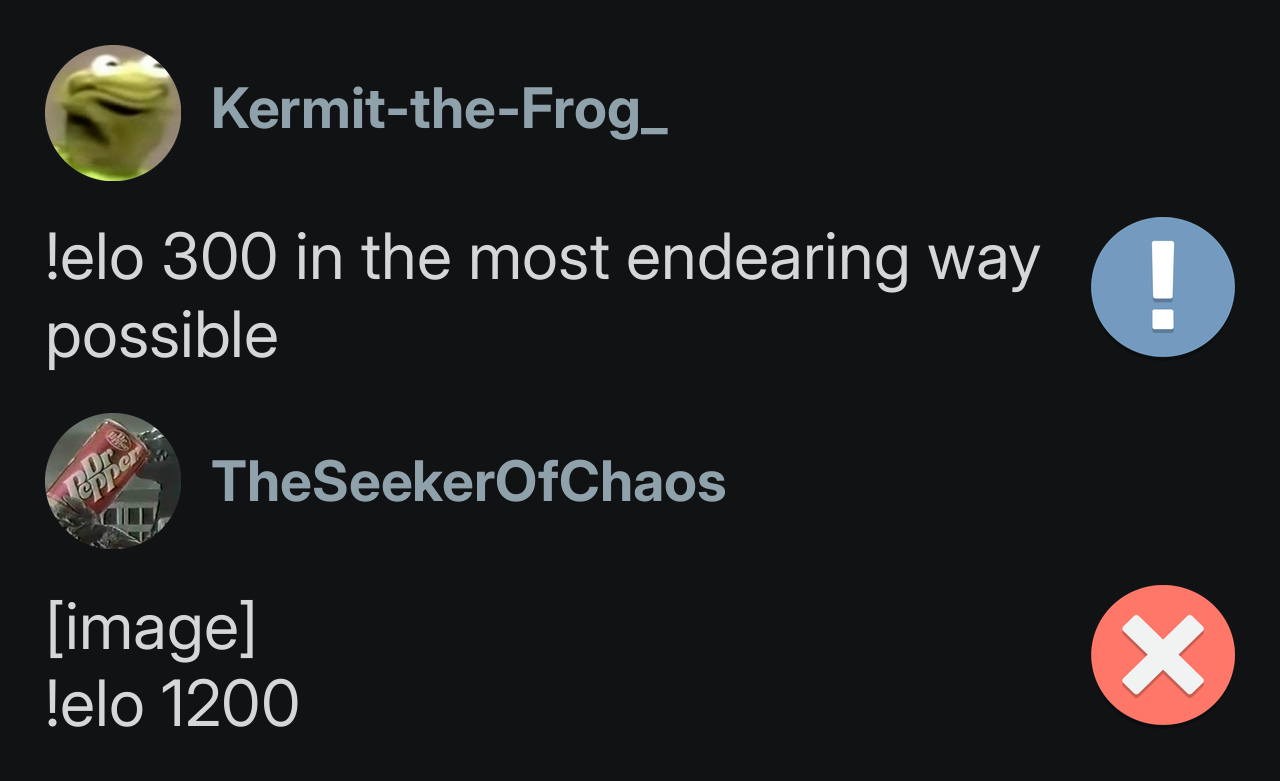Click the word "possible" in Kermit's message
Screen dimensions: 1280x781
[x=161, y=338]
